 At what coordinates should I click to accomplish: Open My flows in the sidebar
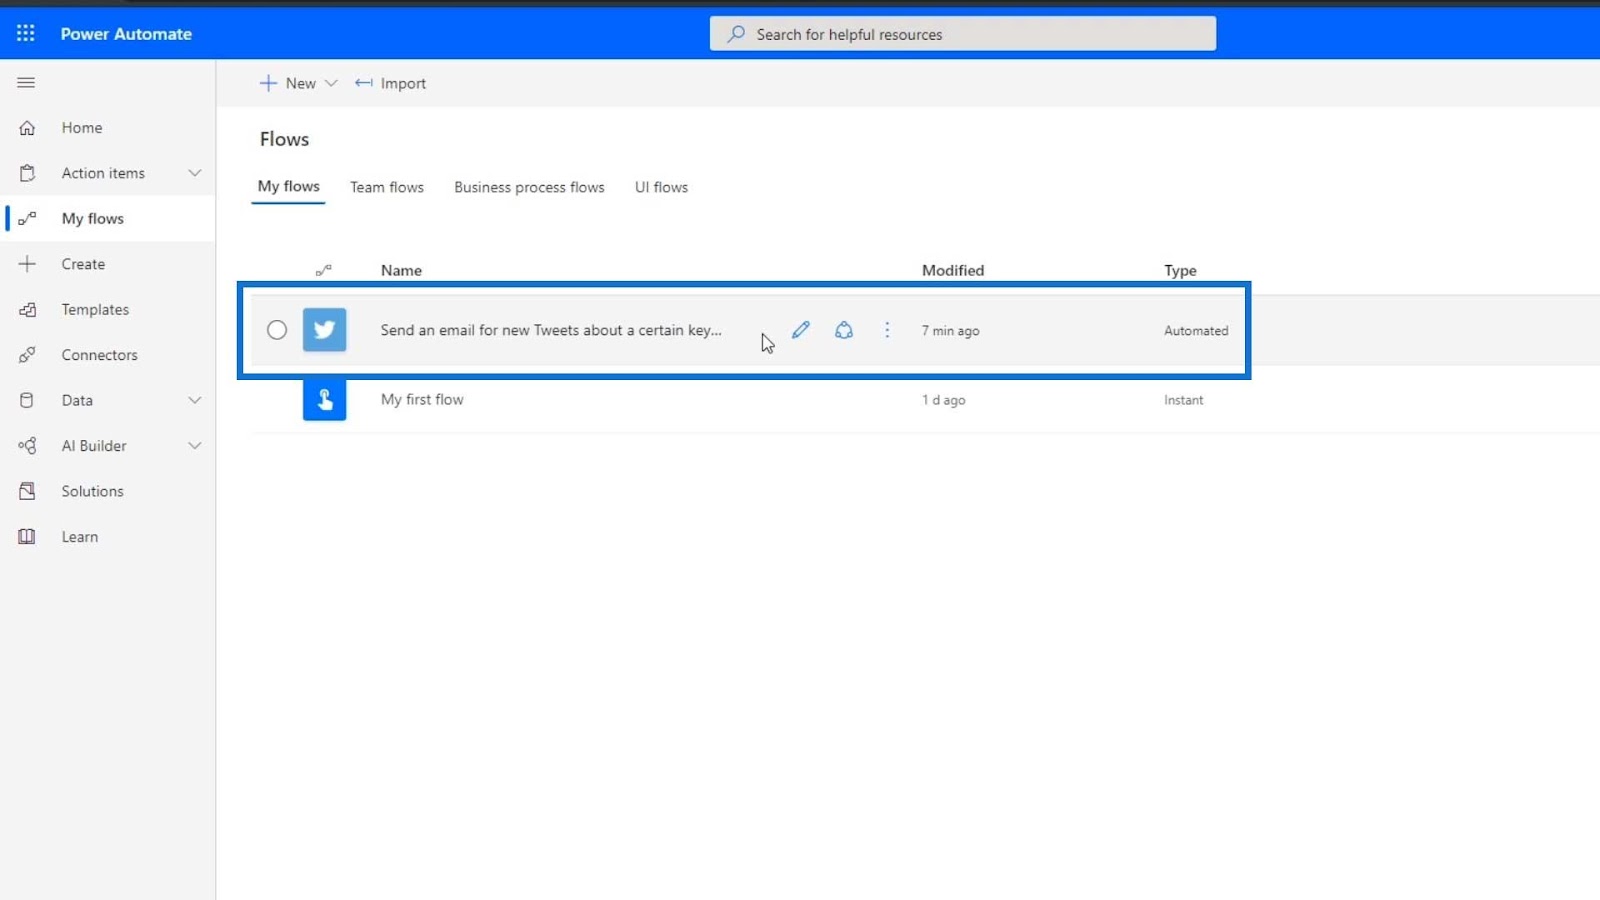[x=108, y=219]
